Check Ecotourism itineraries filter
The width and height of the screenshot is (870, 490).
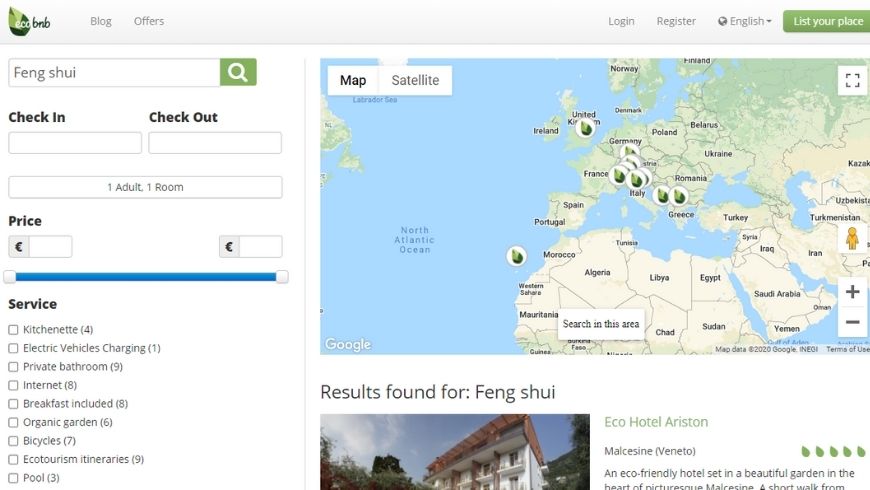pos(13,459)
